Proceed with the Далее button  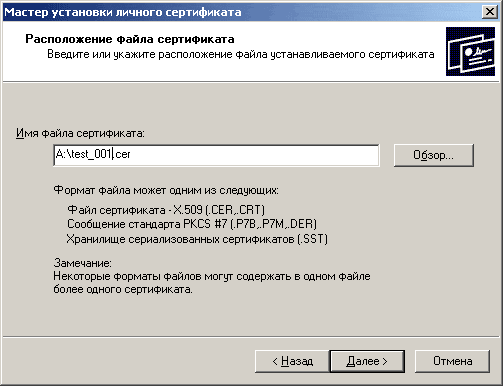click(x=367, y=361)
